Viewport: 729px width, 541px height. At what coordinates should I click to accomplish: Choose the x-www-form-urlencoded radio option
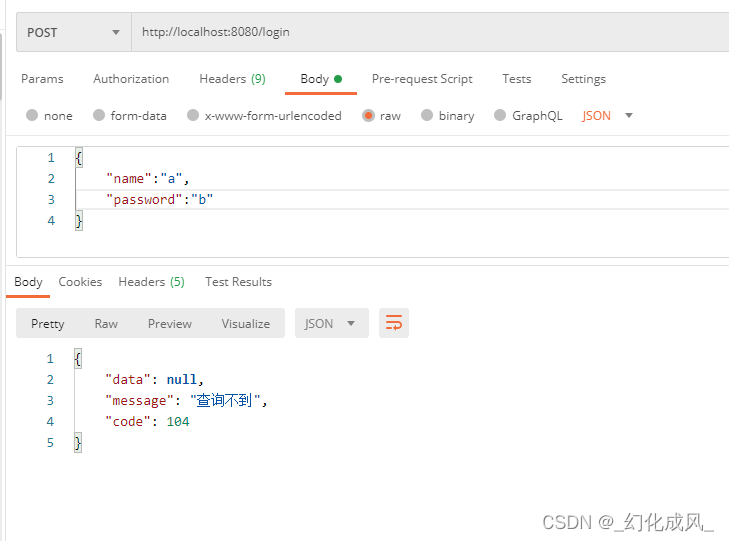193,115
